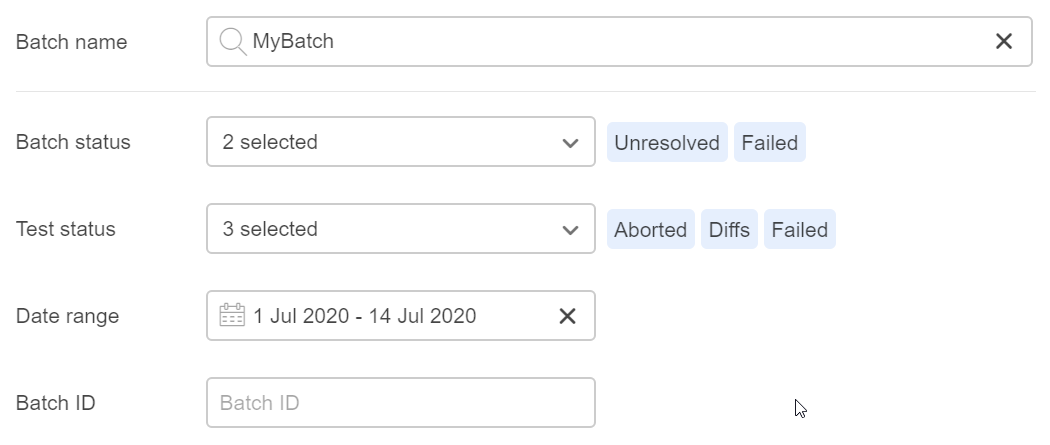The image size is (1050, 445).
Task: Open the calendar icon in Date range
Action: (232, 316)
